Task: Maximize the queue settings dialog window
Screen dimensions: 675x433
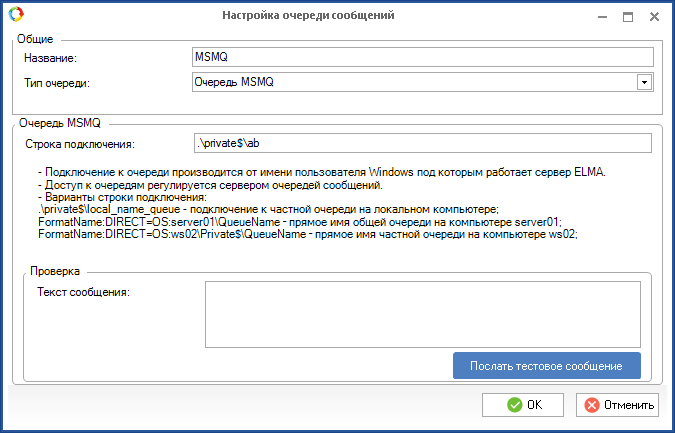Action: [628, 17]
